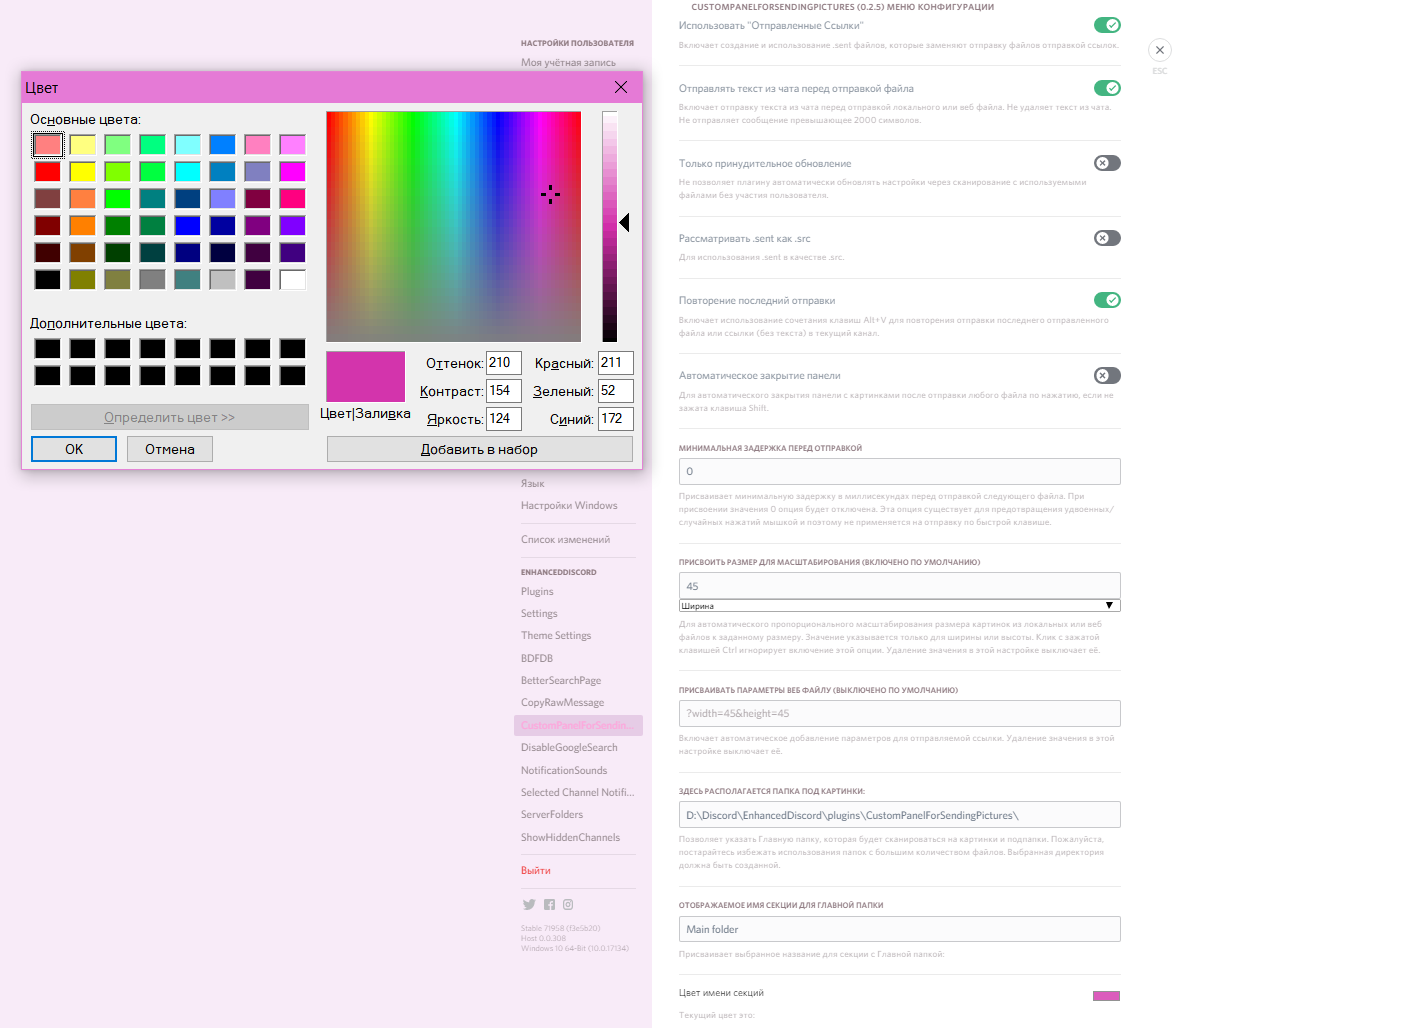Open the Ширина dropdown for scaling size
The height and width of the screenshot is (1028, 1404).
coord(899,605)
